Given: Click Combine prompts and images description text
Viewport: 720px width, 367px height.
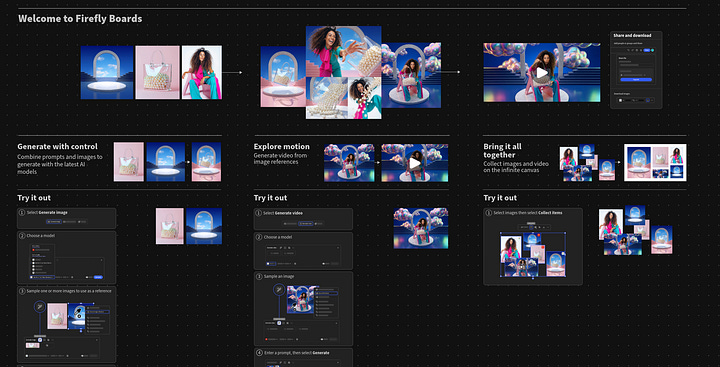Looking at the screenshot, I should coord(60,164).
